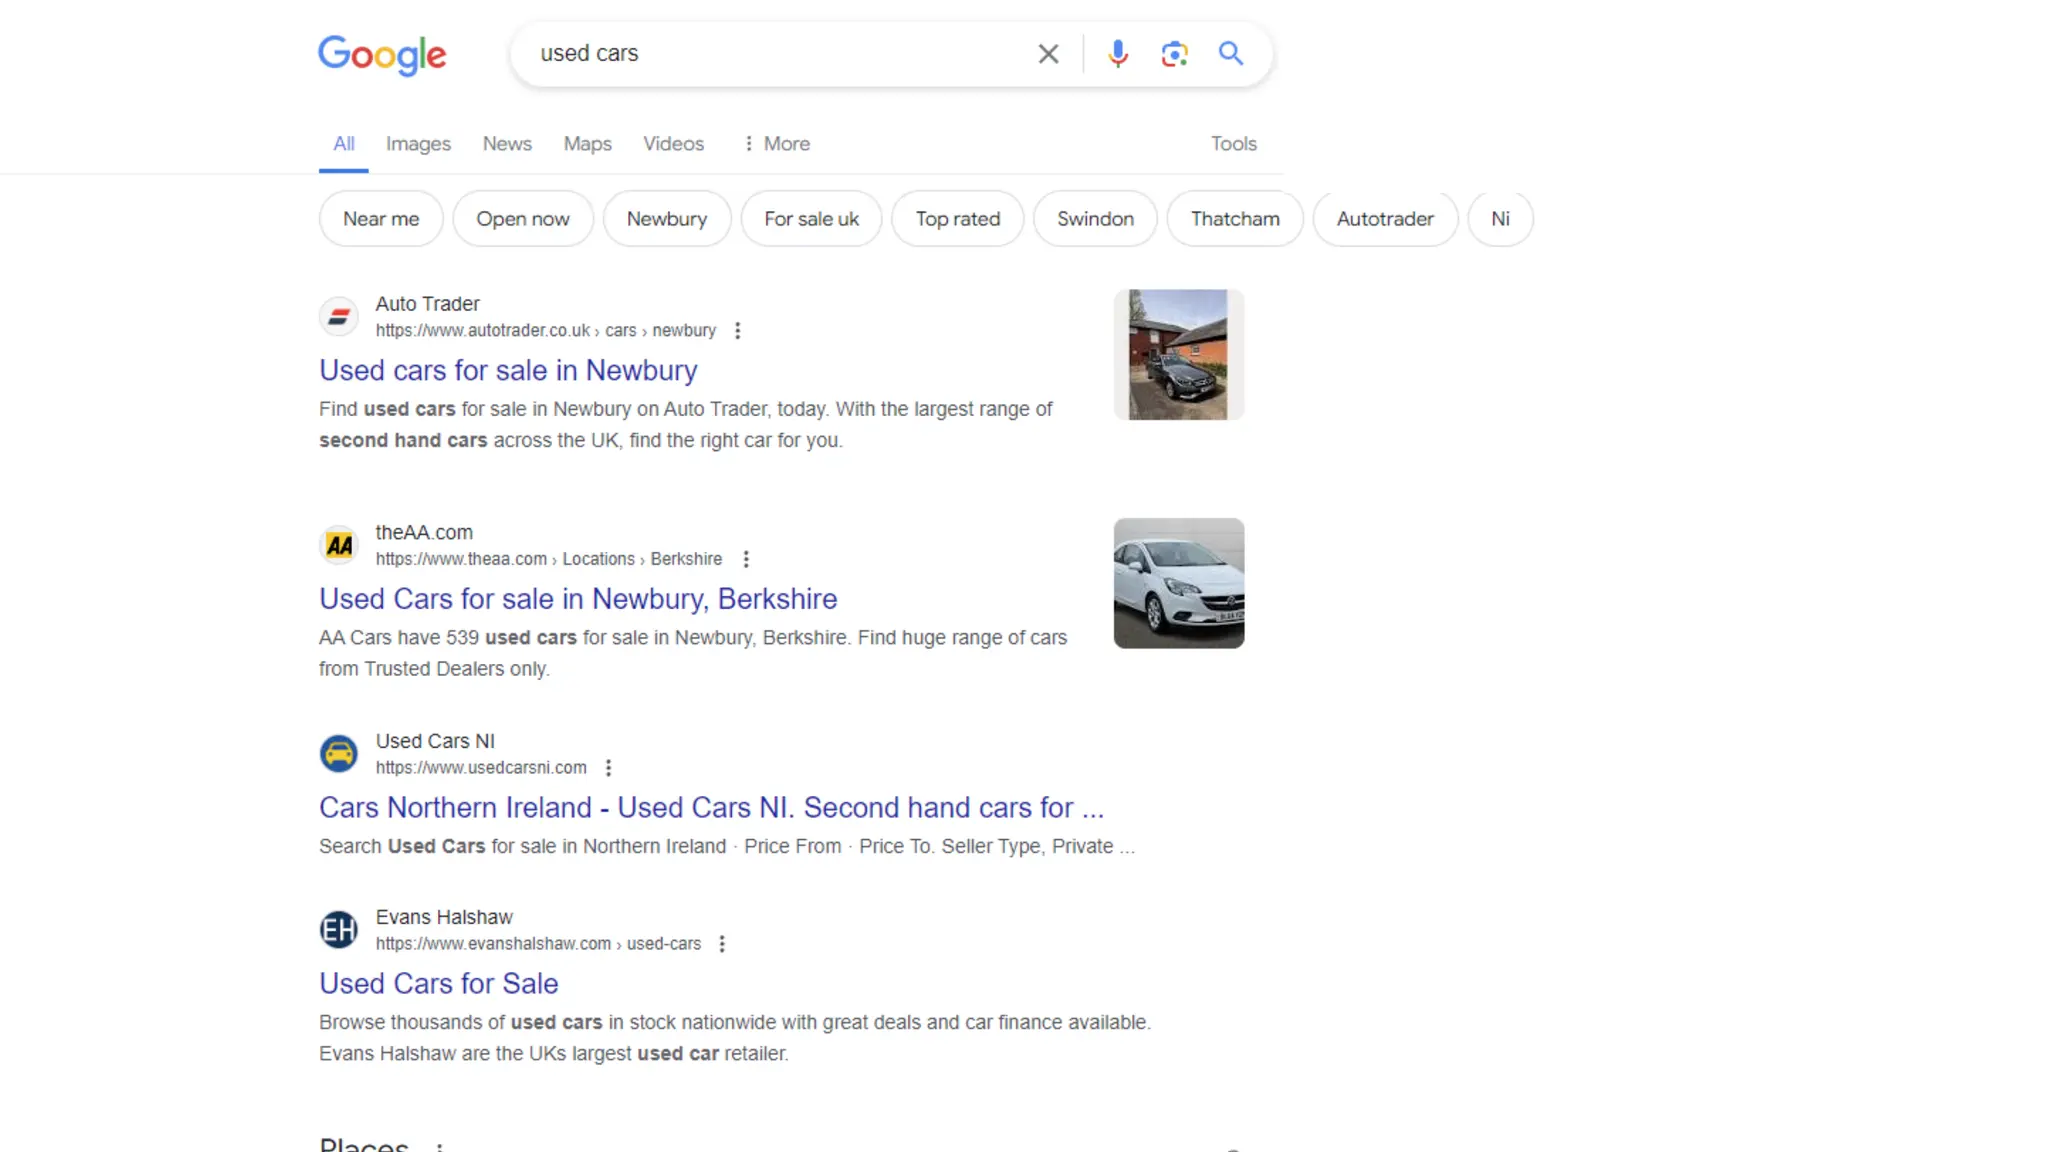Start voice search with microphone icon

[1117, 54]
